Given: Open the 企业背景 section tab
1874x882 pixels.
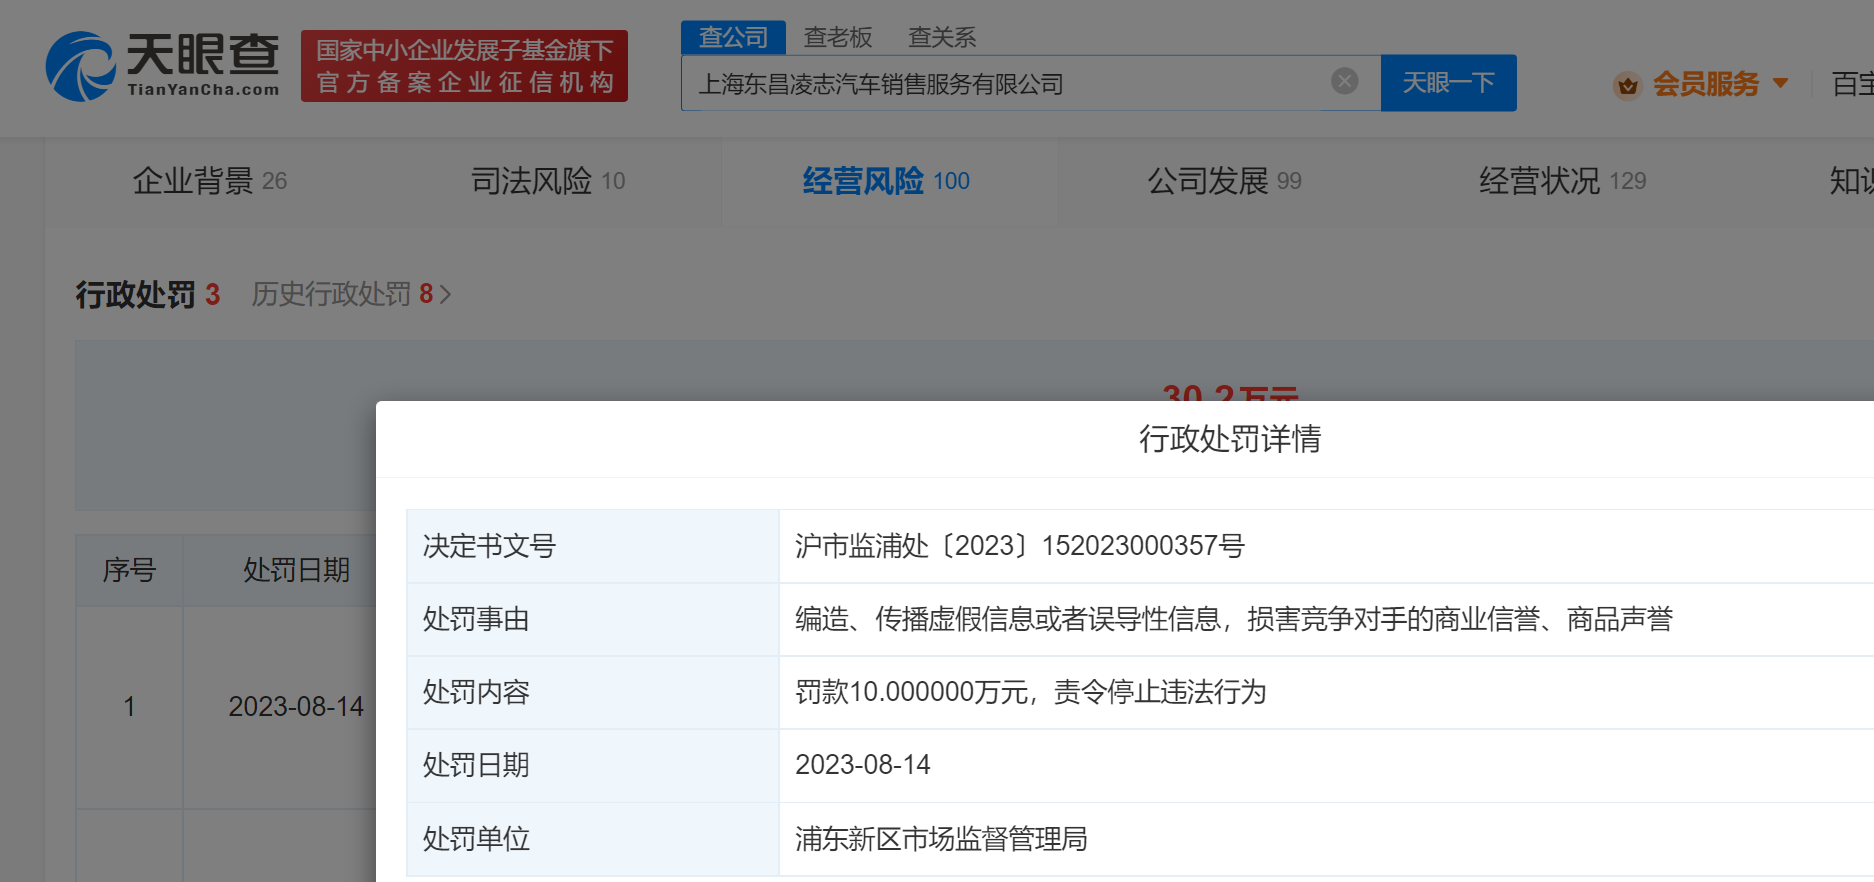Looking at the screenshot, I should point(210,181).
